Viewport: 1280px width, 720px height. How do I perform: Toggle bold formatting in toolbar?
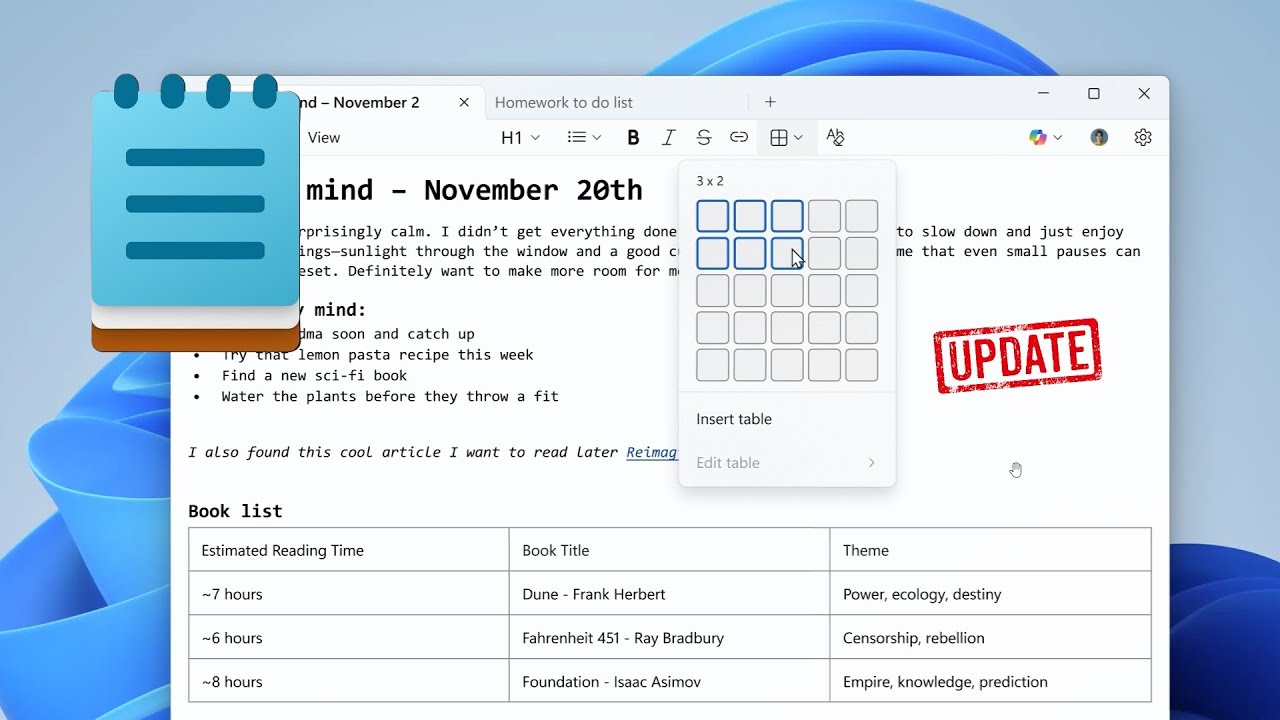(633, 138)
